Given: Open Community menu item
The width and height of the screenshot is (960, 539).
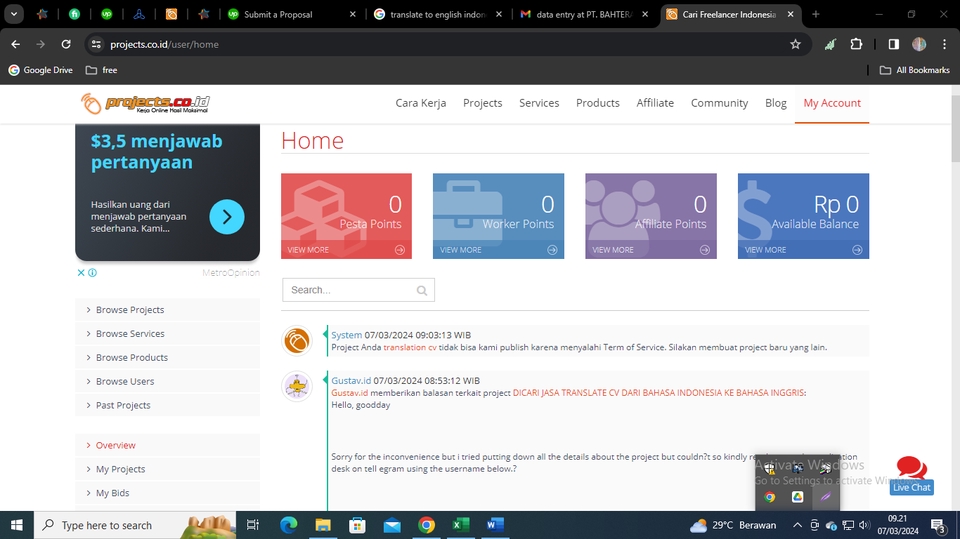Looking at the screenshot, I should (x=719, y=103).
